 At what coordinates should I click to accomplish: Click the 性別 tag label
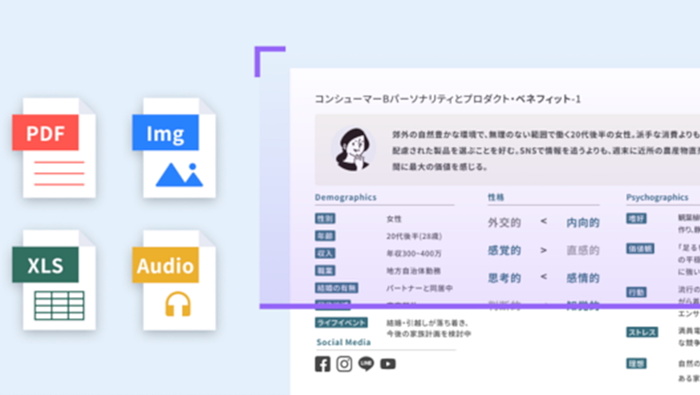click(325, 218)
